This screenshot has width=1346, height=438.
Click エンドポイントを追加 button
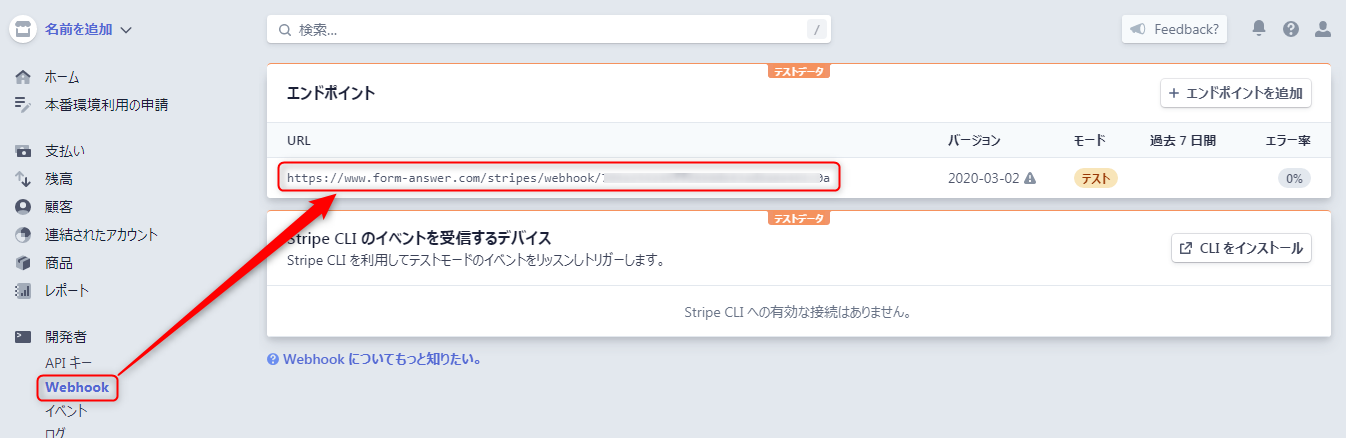coord(1236,93)
